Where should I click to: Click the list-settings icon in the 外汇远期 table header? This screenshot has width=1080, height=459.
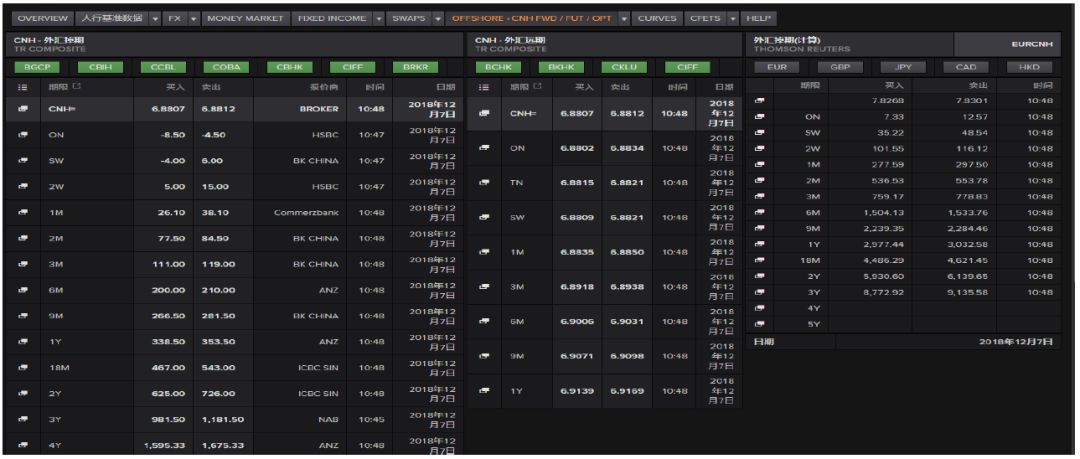click(484, 88)
